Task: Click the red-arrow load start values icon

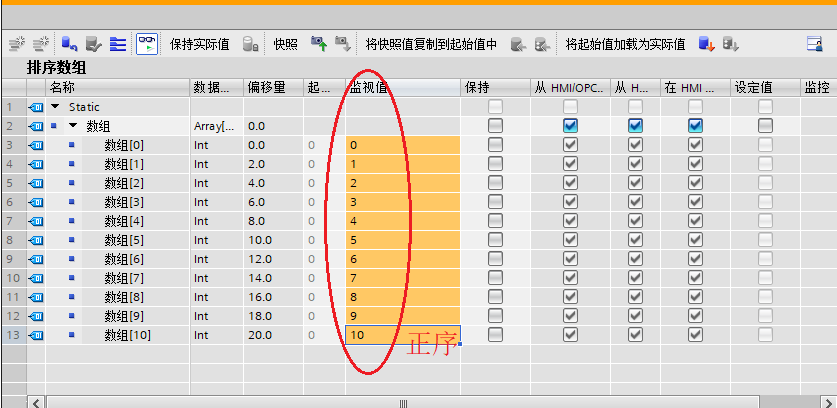Action: click(x=706, y=44)
